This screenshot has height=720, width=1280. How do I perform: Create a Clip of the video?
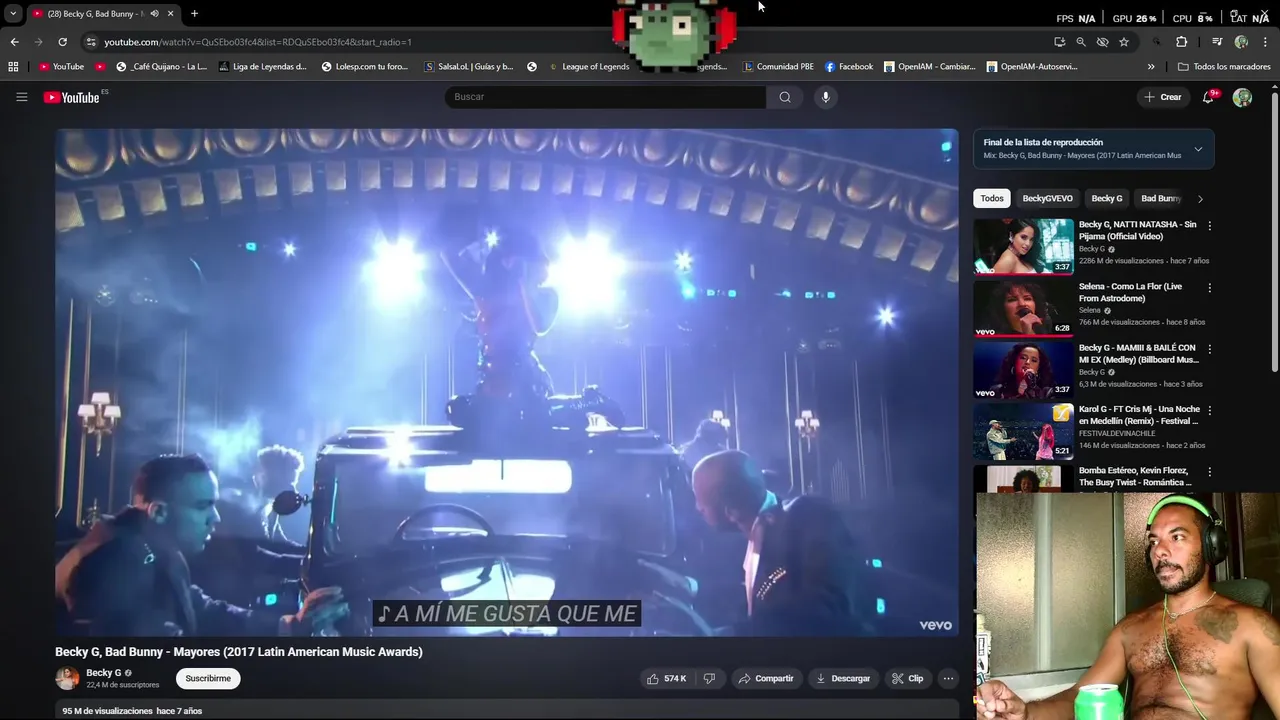[x=908, y=678]
